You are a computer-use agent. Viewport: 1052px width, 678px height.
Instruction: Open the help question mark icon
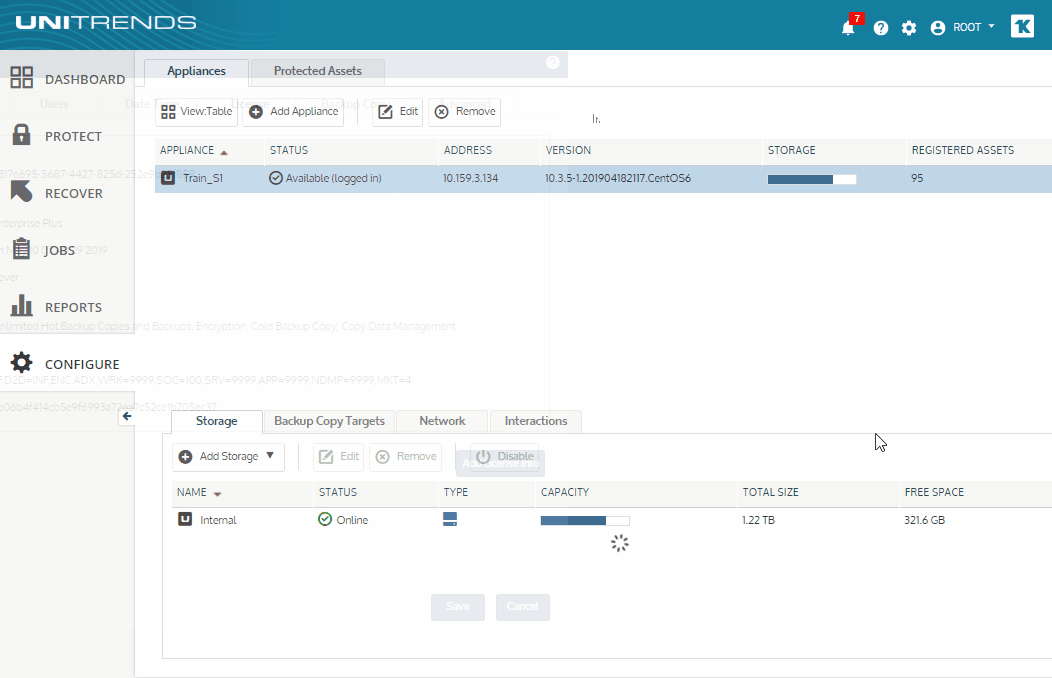(x=881, y=27)
